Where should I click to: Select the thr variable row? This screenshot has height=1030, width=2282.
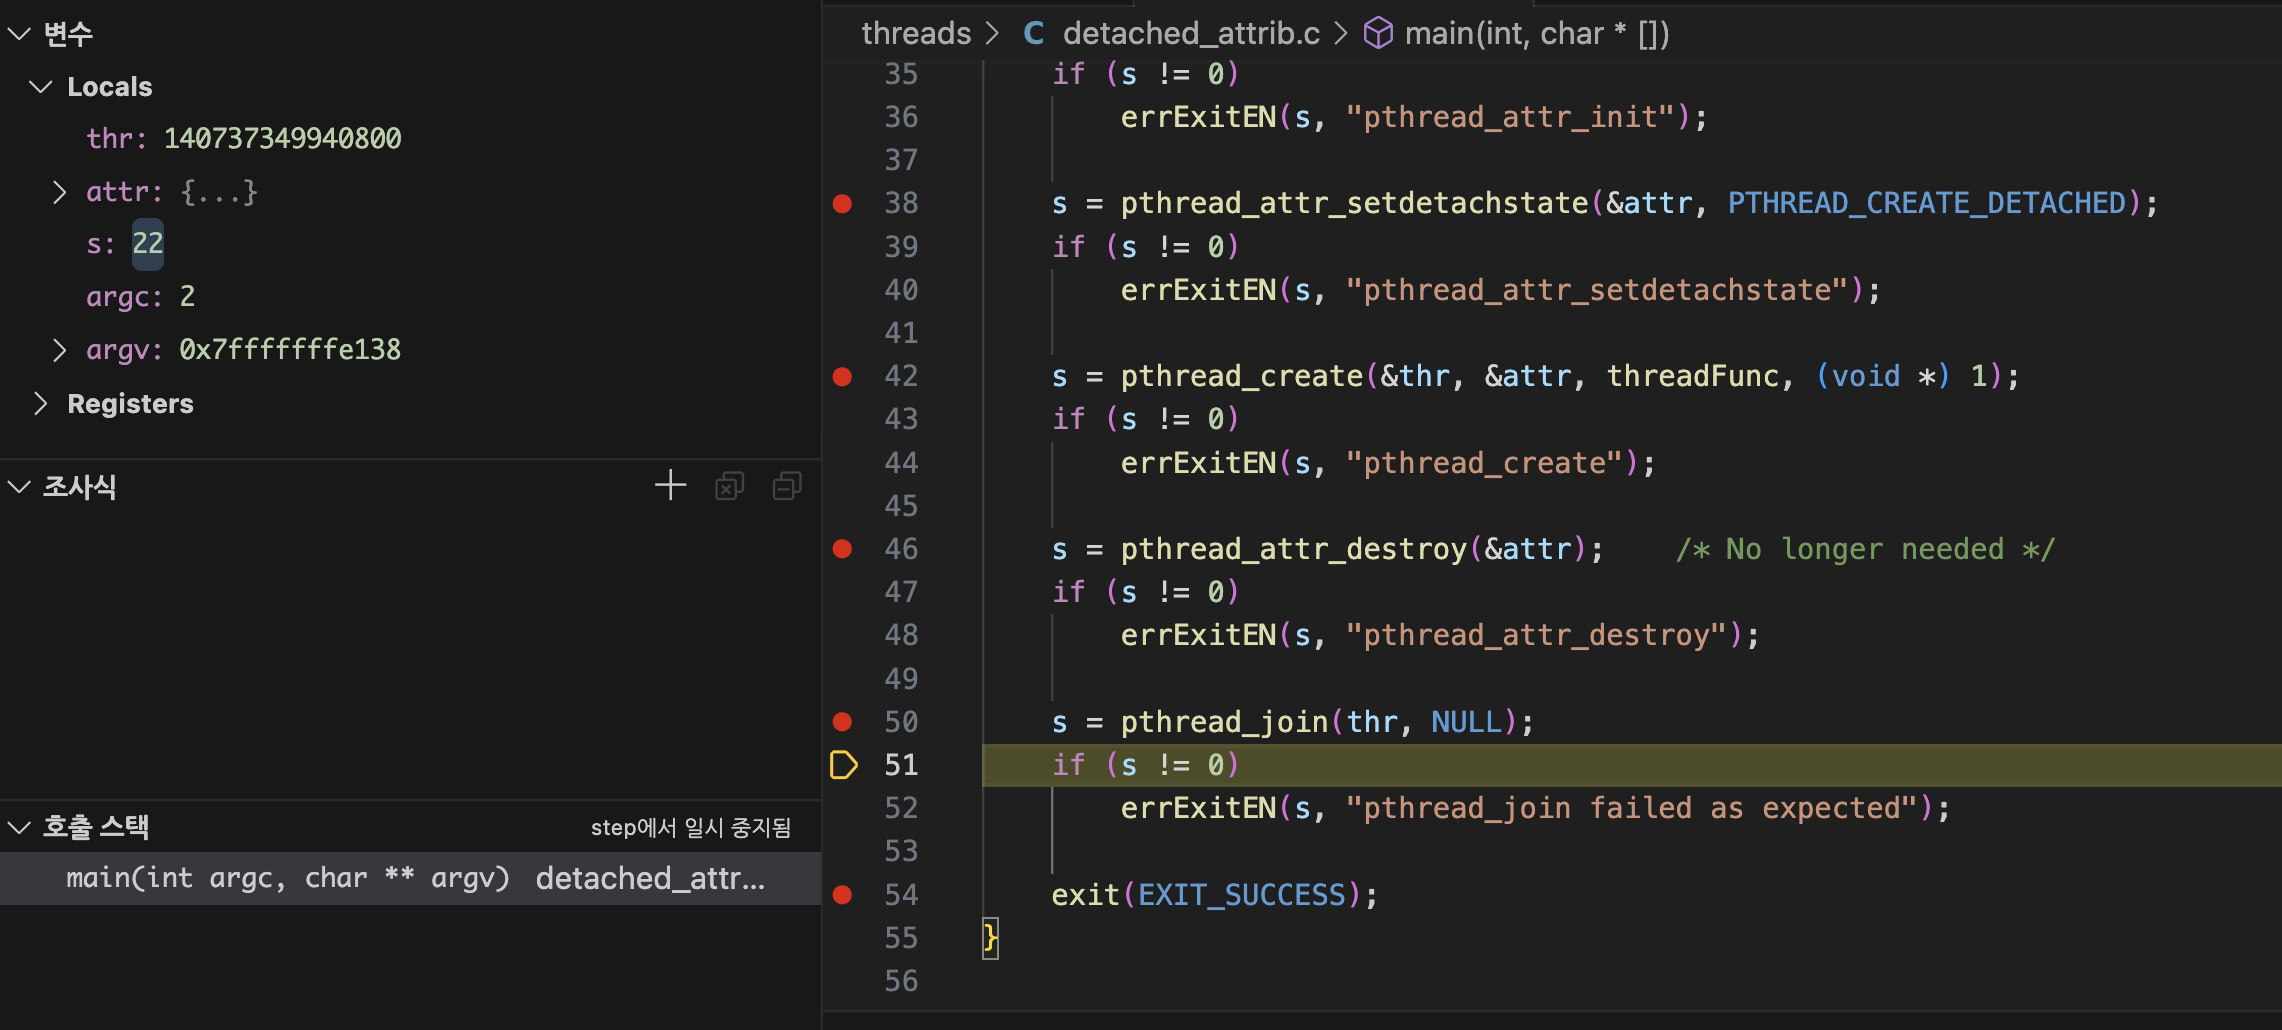[410, 139]
